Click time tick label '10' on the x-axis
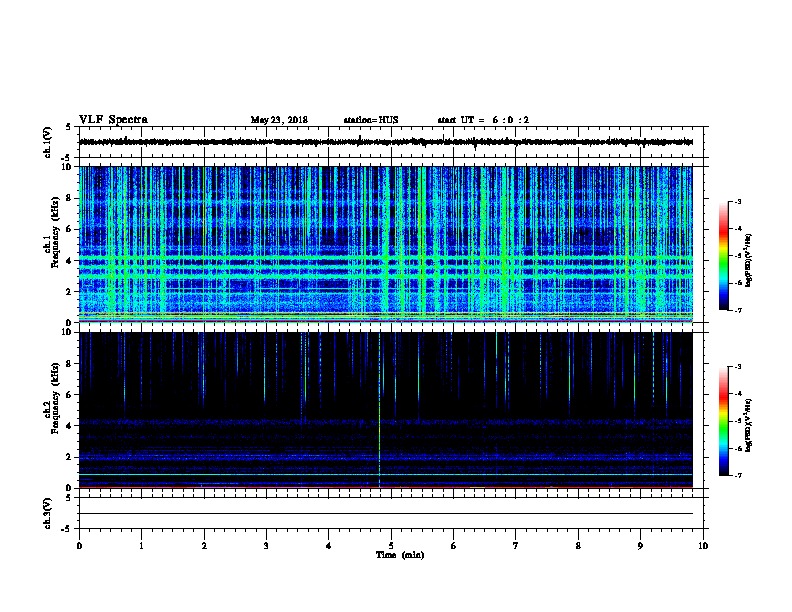 click(703, 545)
